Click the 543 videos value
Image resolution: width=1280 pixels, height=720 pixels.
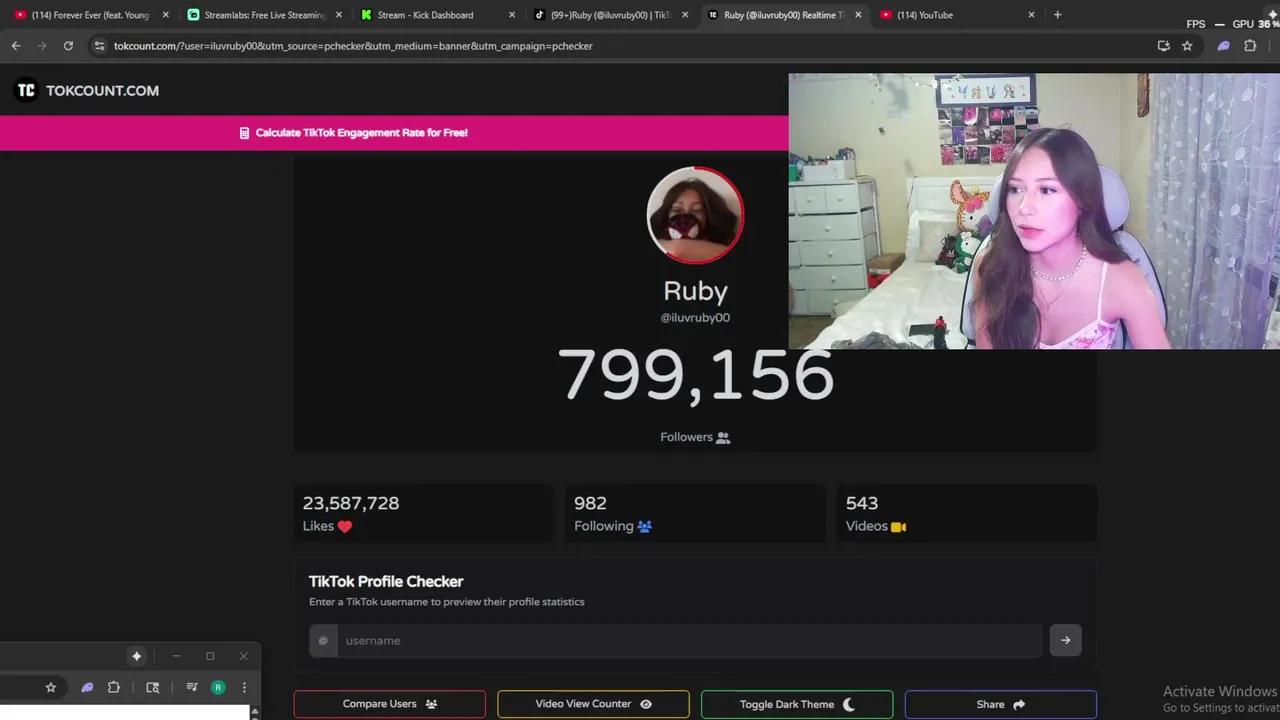(862, 503)
